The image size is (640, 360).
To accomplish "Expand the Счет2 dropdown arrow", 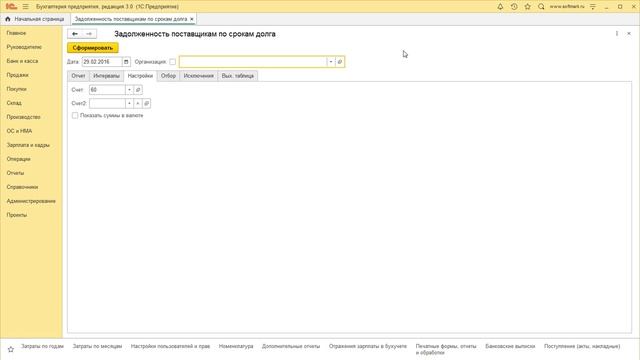I will coord(129,104).
